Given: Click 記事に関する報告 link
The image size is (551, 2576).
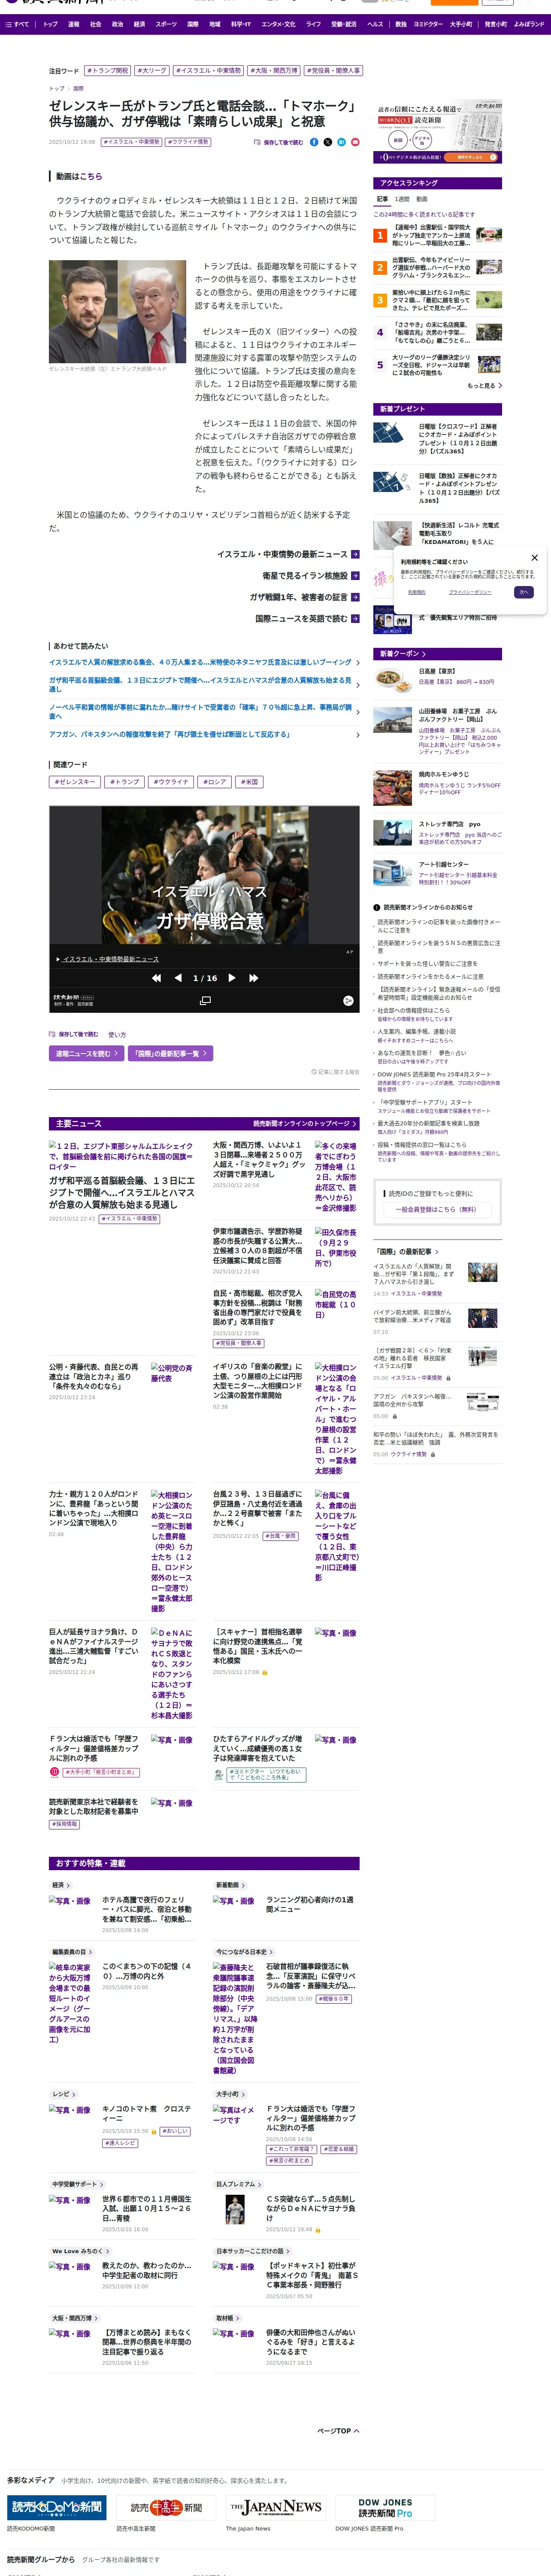Looking at the screenshot, I should click(335, 1072).
